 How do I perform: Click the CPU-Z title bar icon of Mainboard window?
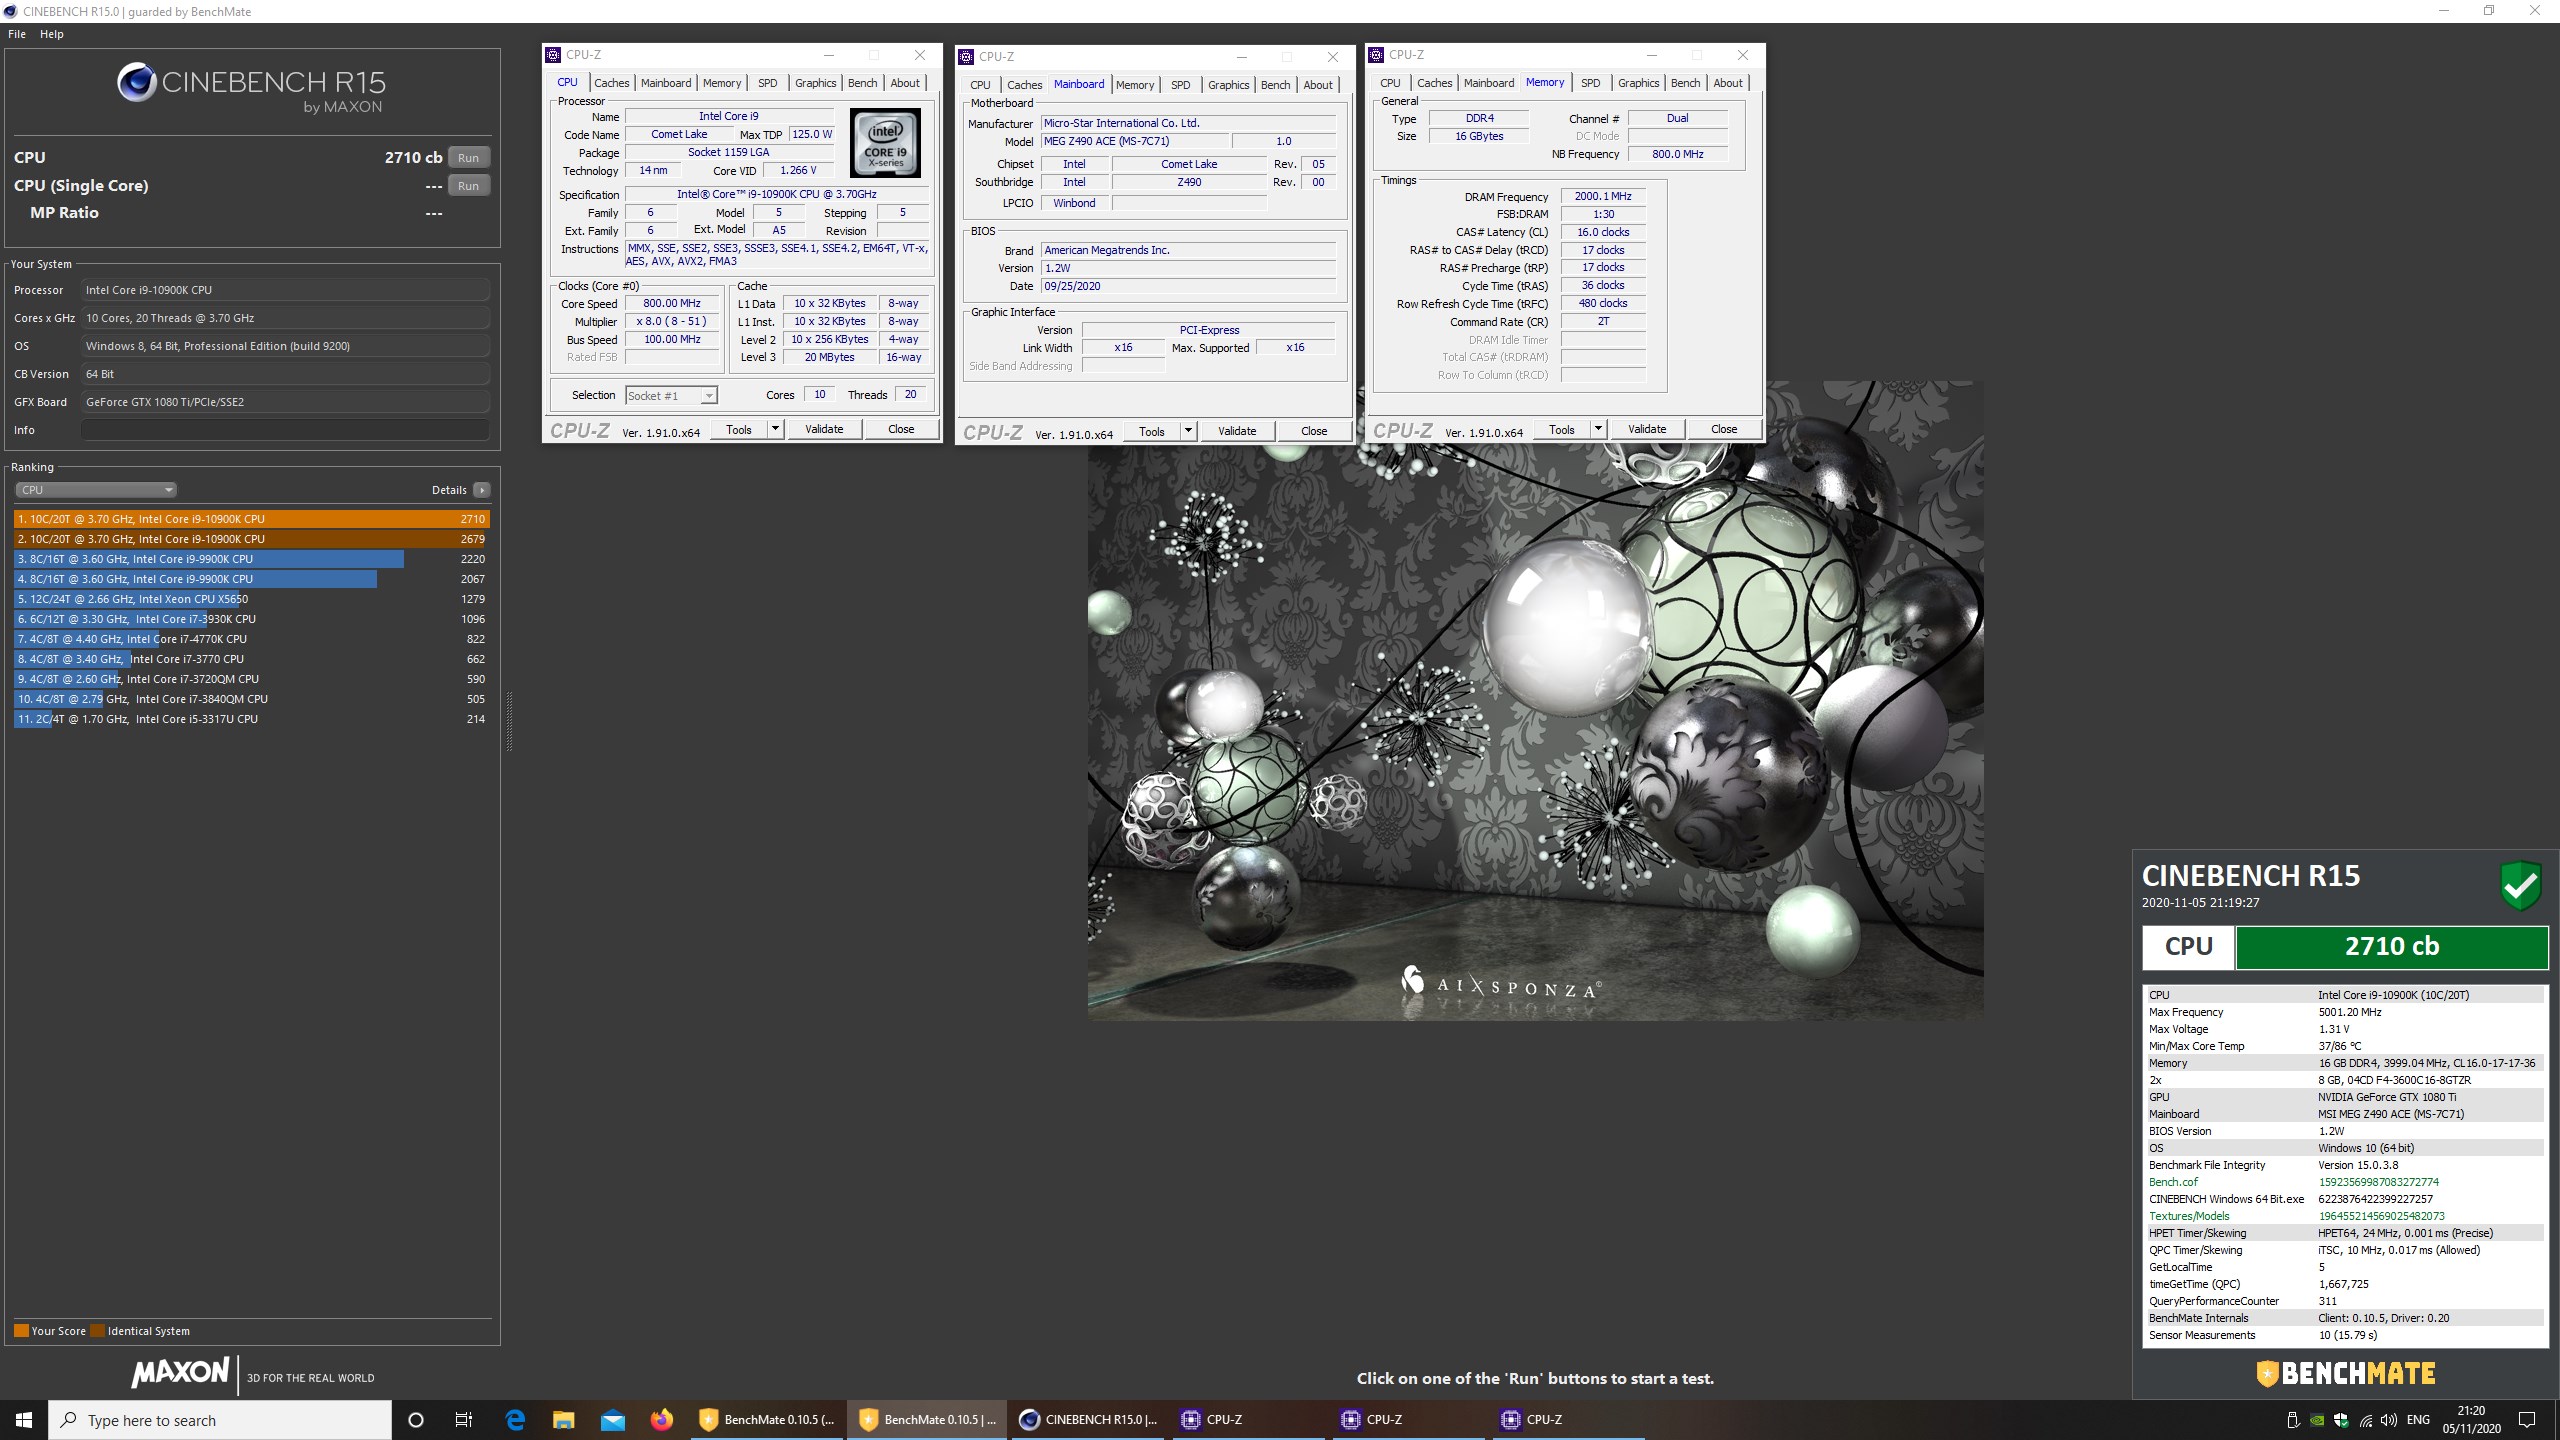pos(966,57)
